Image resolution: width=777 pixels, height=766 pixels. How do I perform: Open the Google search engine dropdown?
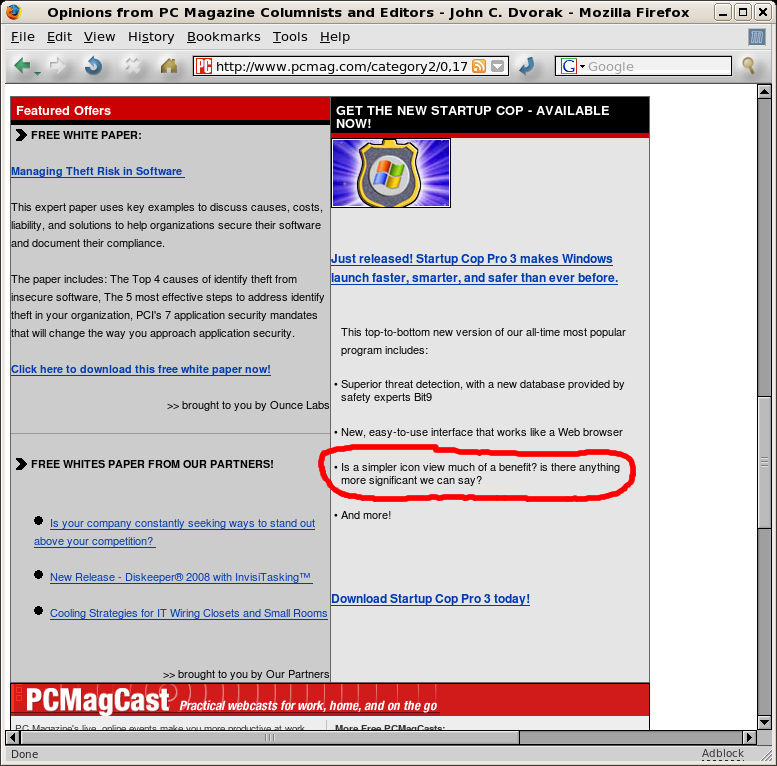(x=573, y=67)
